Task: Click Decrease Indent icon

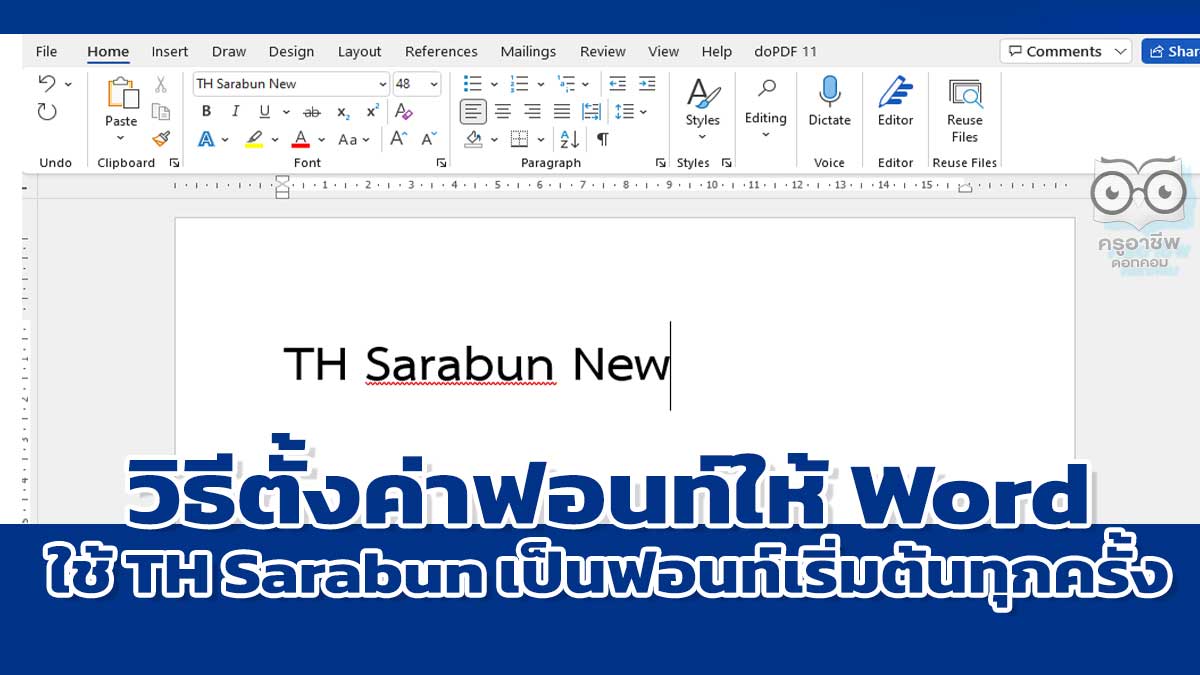Action: tap(617, 84)
